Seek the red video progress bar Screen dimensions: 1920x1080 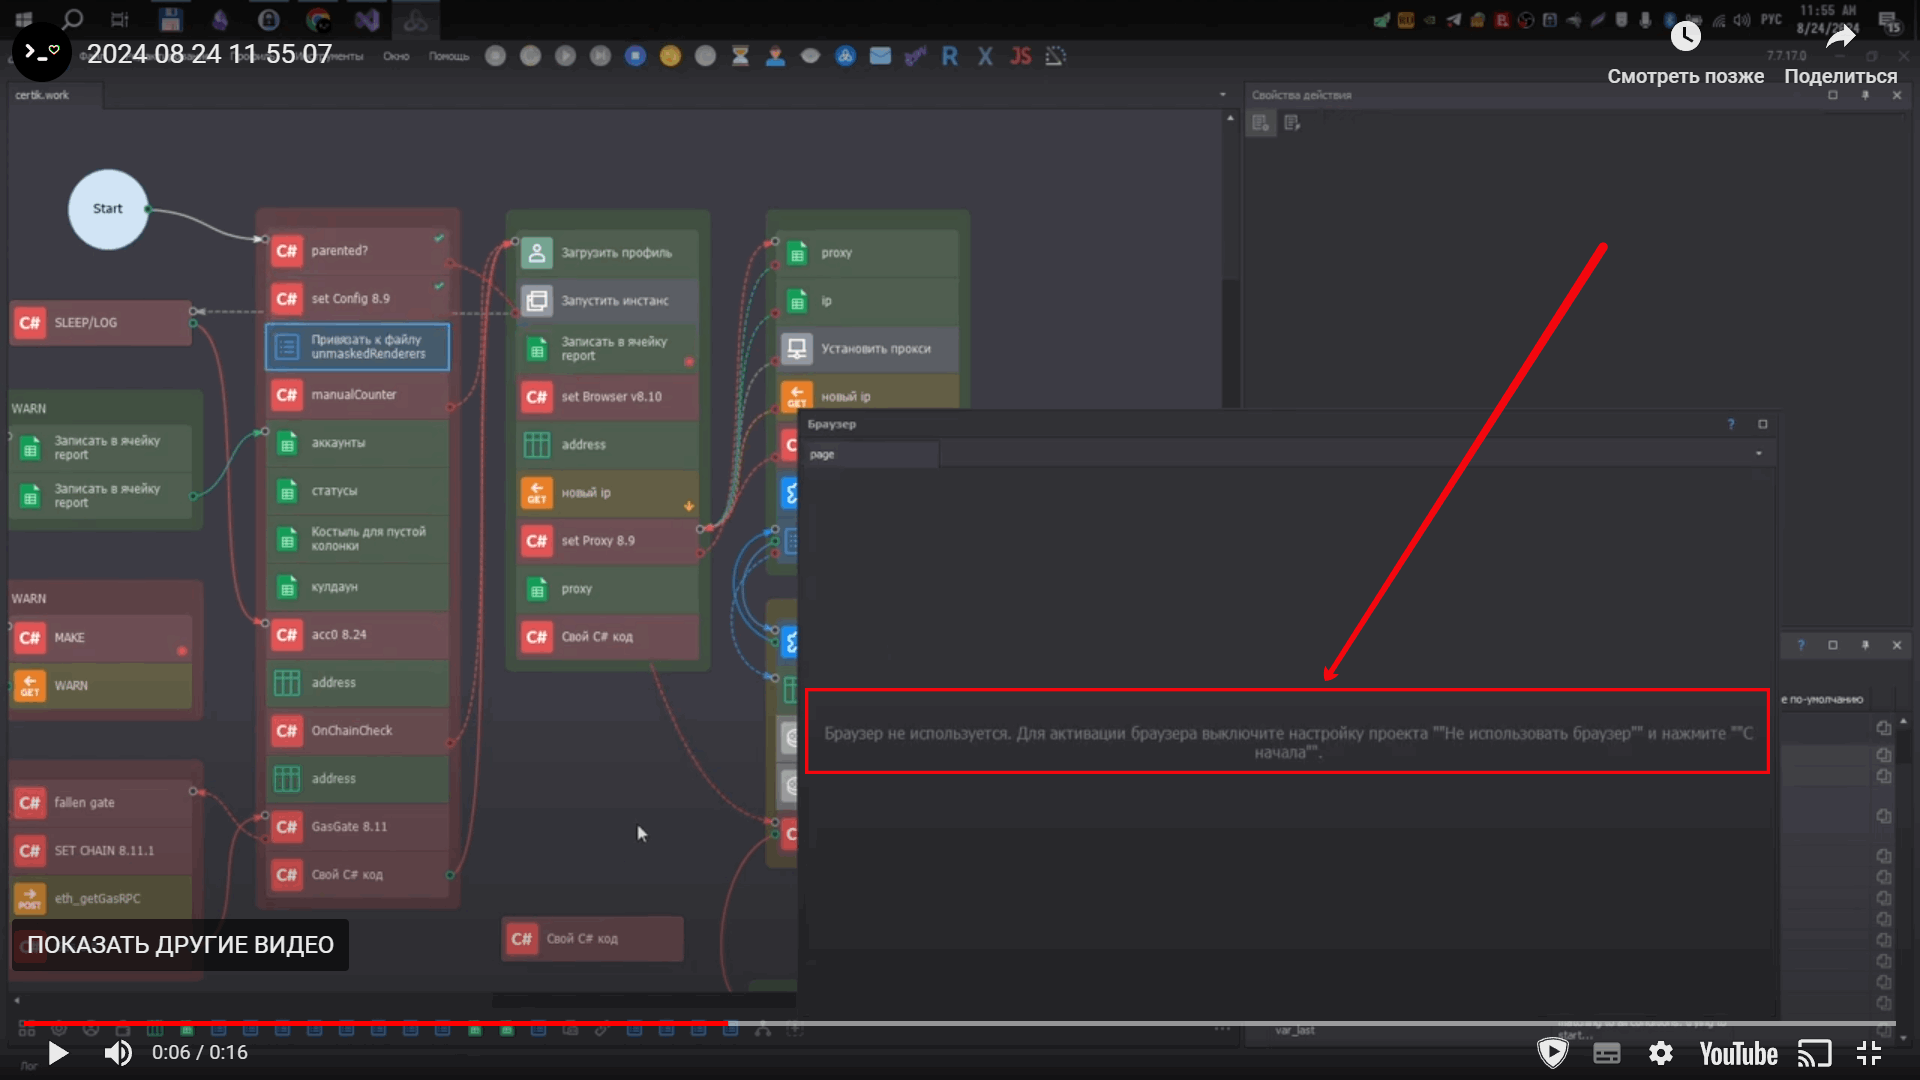[400, 1023]
